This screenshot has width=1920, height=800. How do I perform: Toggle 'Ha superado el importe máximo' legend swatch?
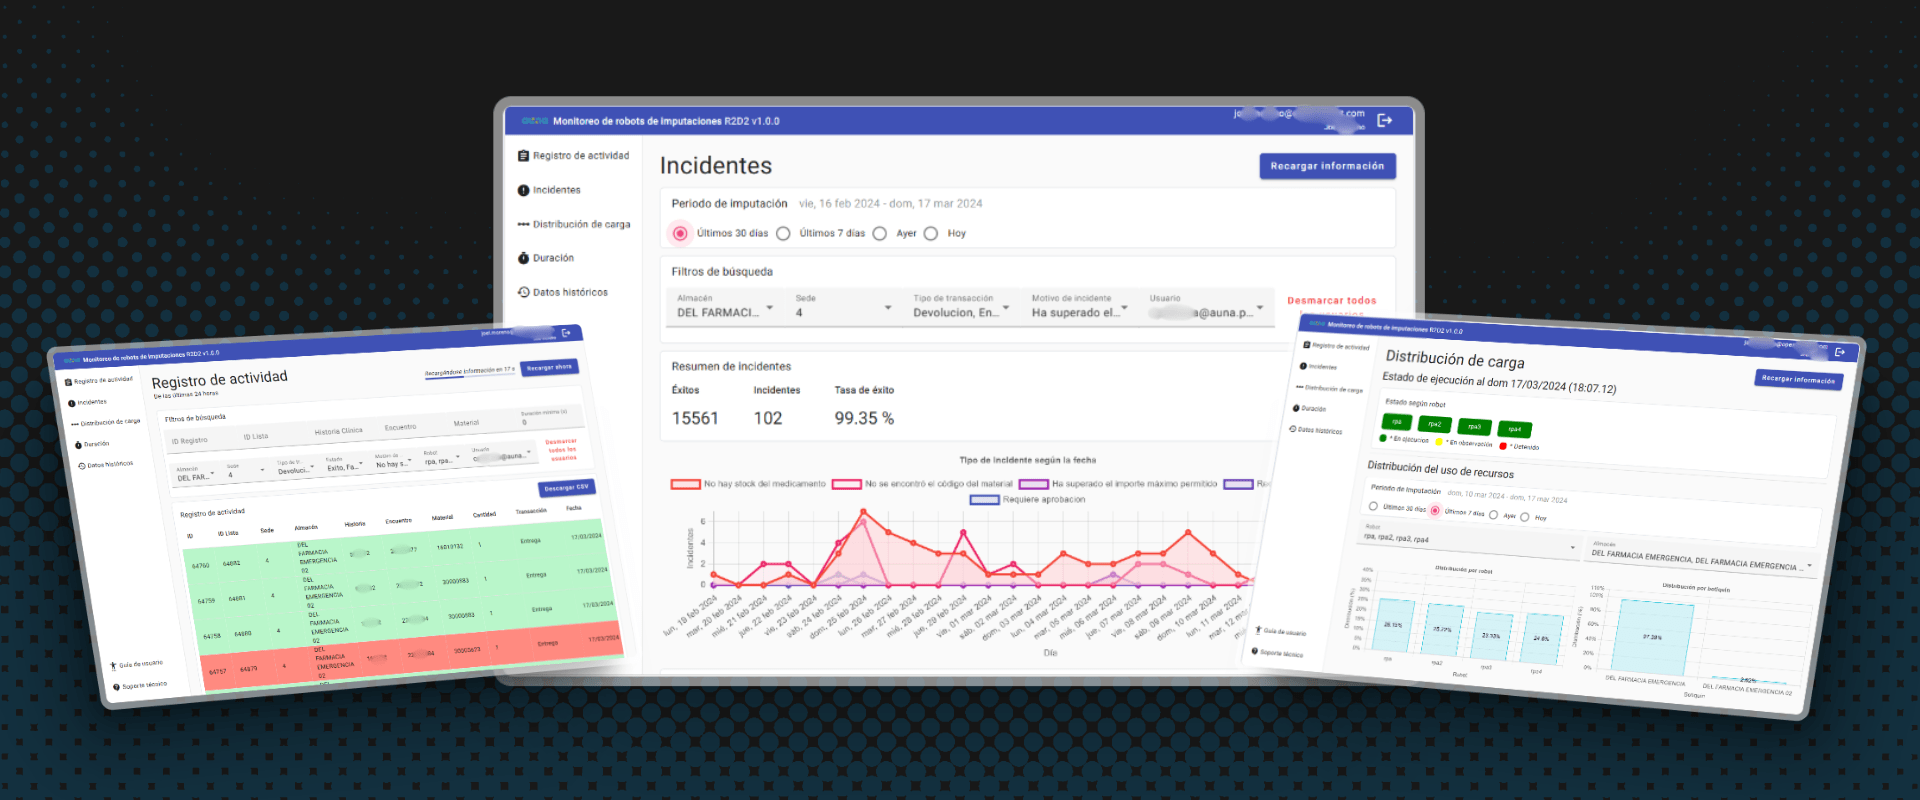point(1033,484)
